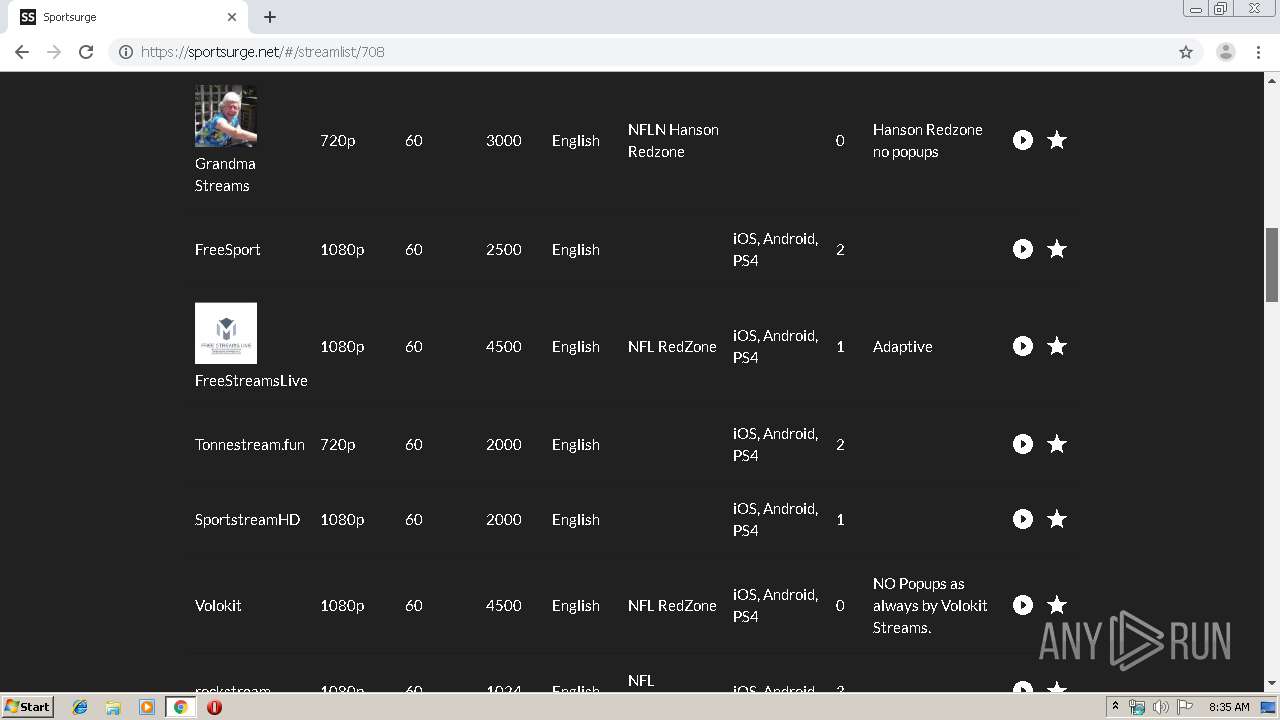This screenshot has height=720, width=1280.
Task: Open the Windows Start menu
Action: pyautogui.click(x=28, y=707)
